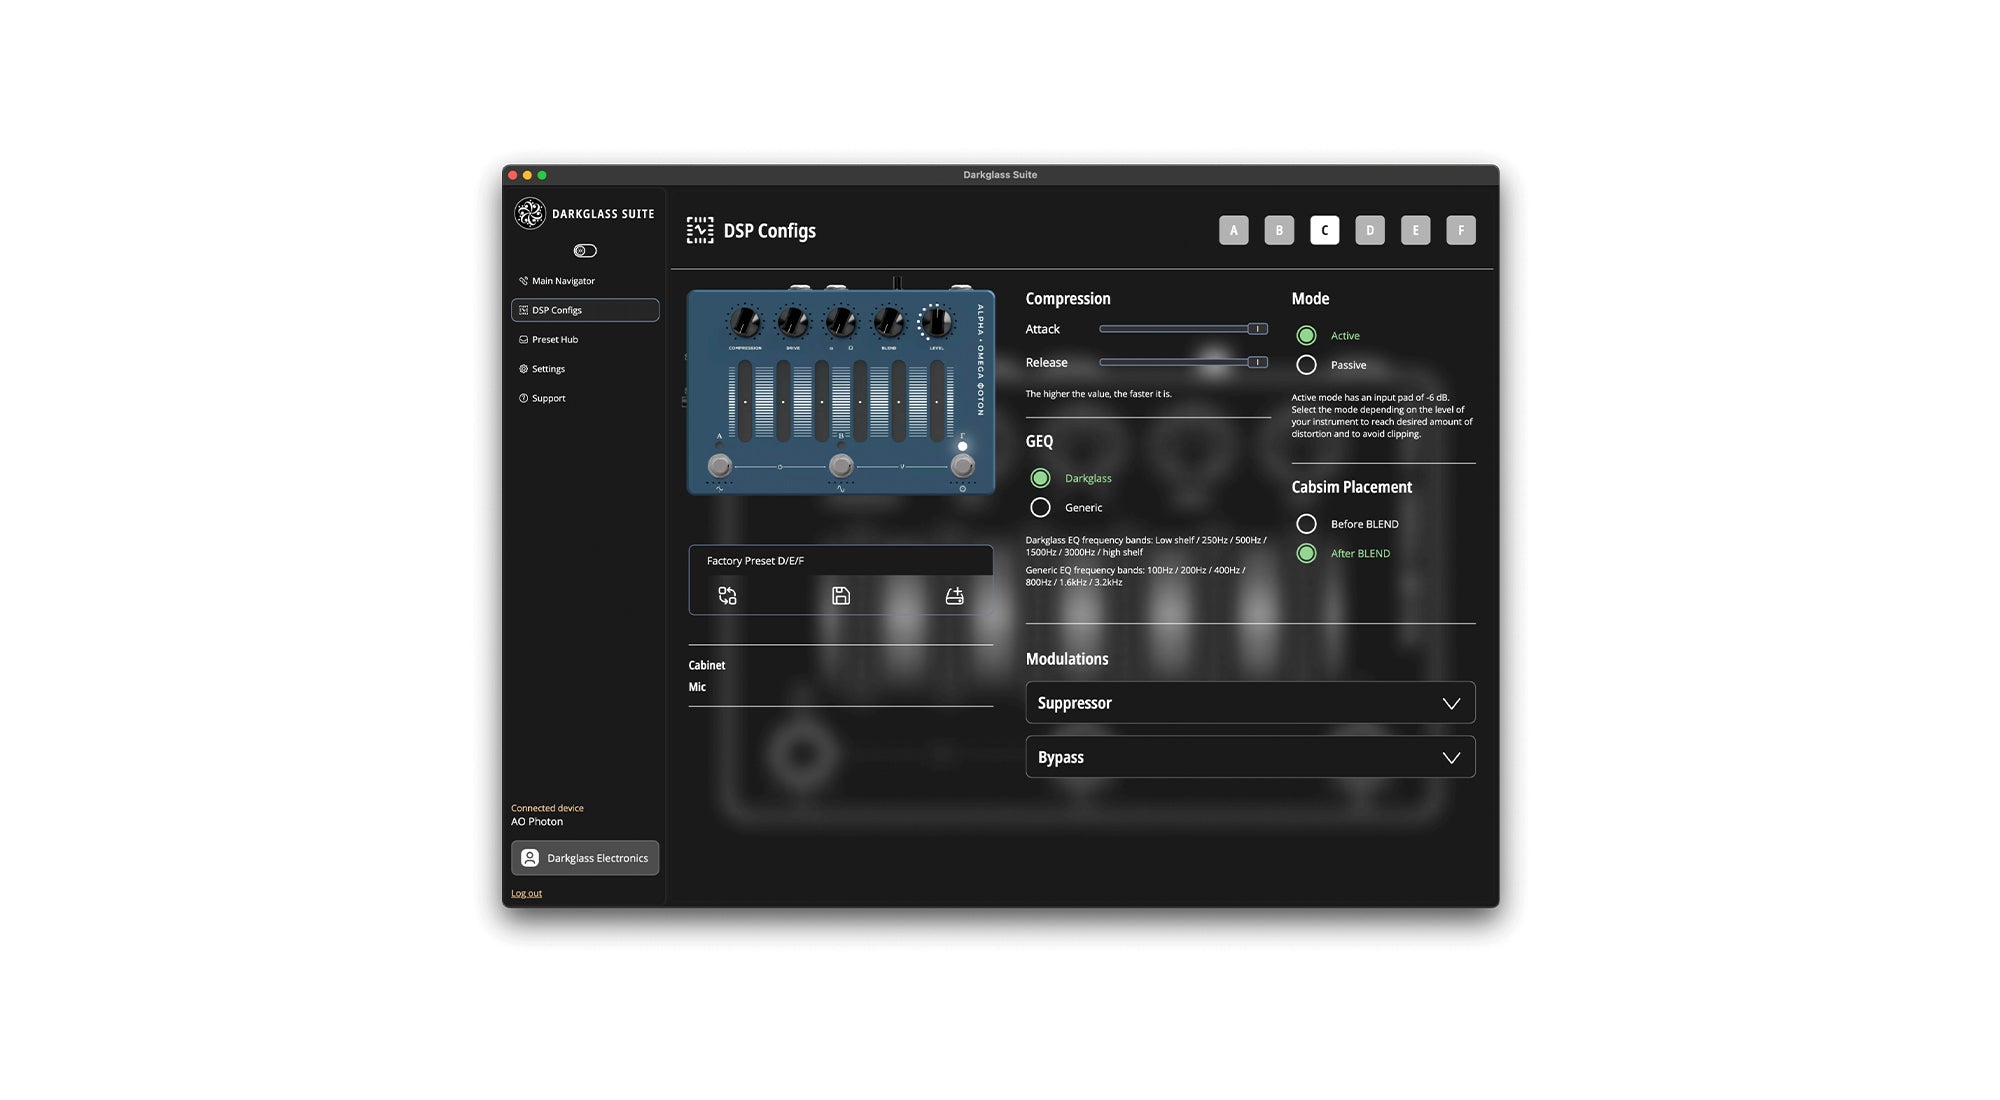2000x1100 pixels.
Task: Select the Passive mode radio button
Action: tap(1306, 365)
